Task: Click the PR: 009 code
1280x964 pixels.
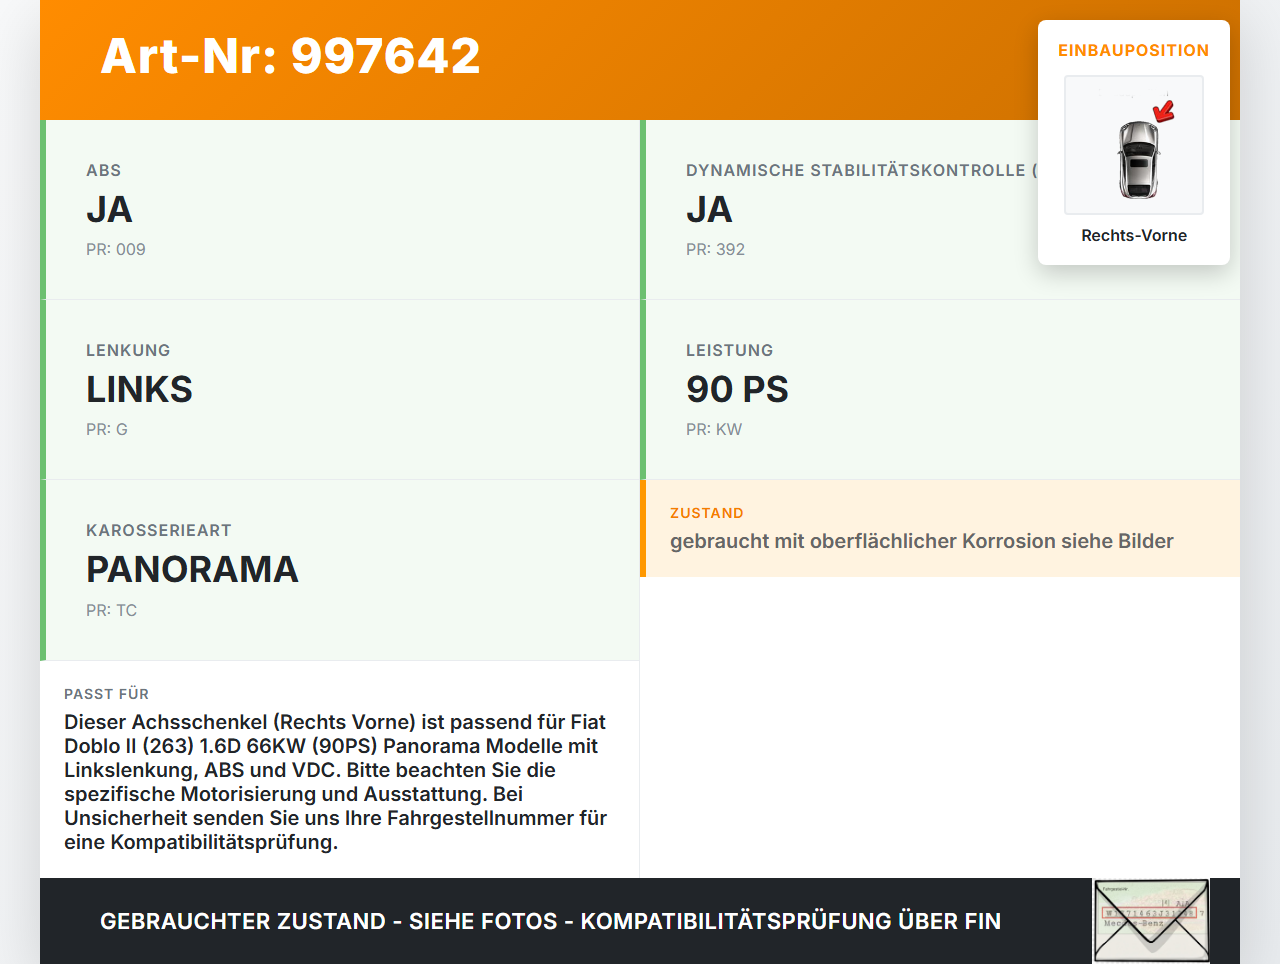Action: pos(116,249)
